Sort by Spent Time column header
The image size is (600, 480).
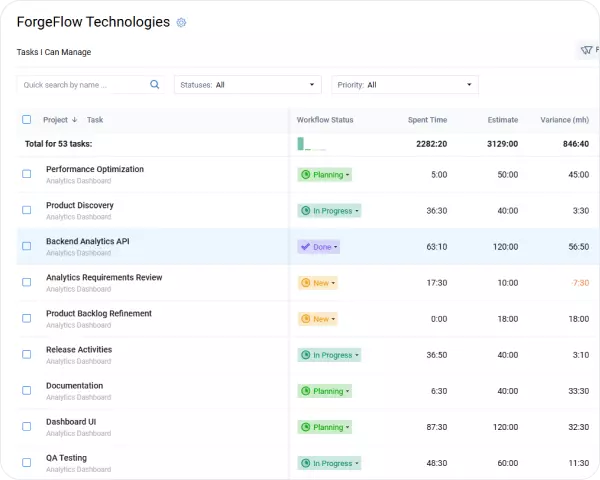427,120
